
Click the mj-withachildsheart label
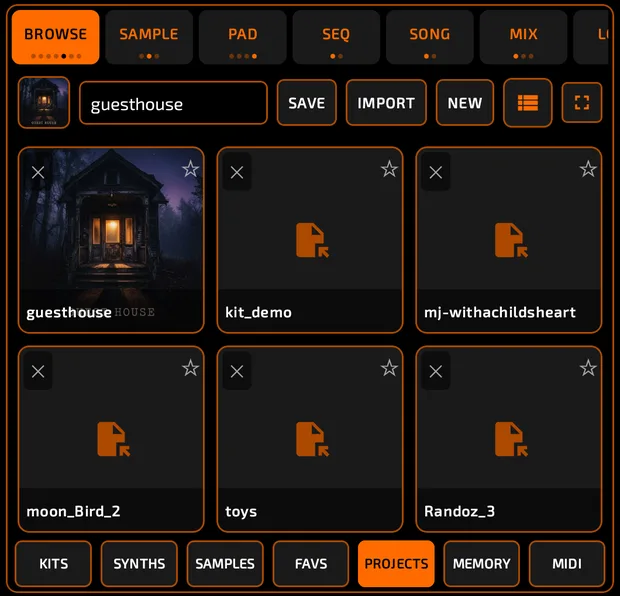pyautogui.click(x=500, y=312)
